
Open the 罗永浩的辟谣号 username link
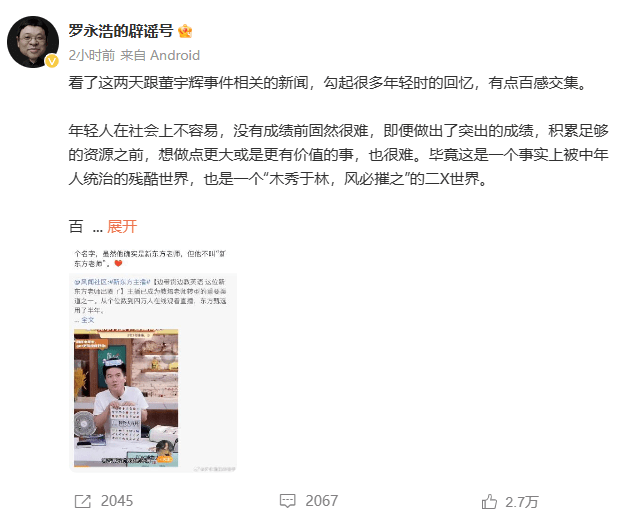click(121, 31)
